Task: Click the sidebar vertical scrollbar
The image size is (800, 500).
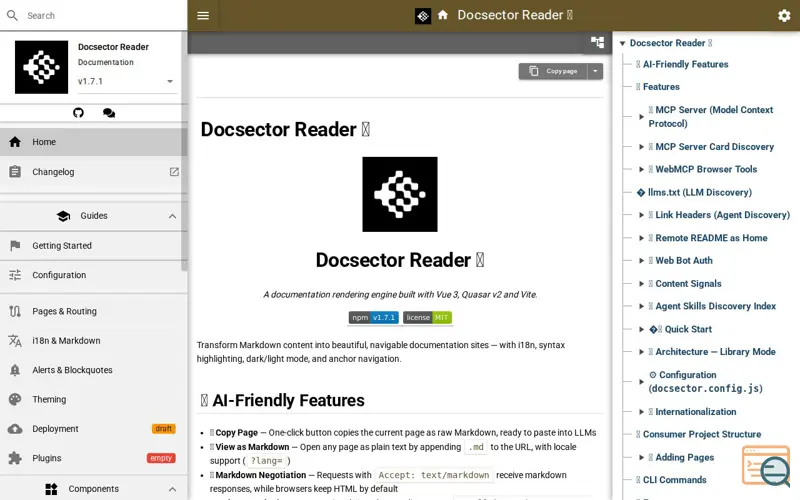Action: 184,152
